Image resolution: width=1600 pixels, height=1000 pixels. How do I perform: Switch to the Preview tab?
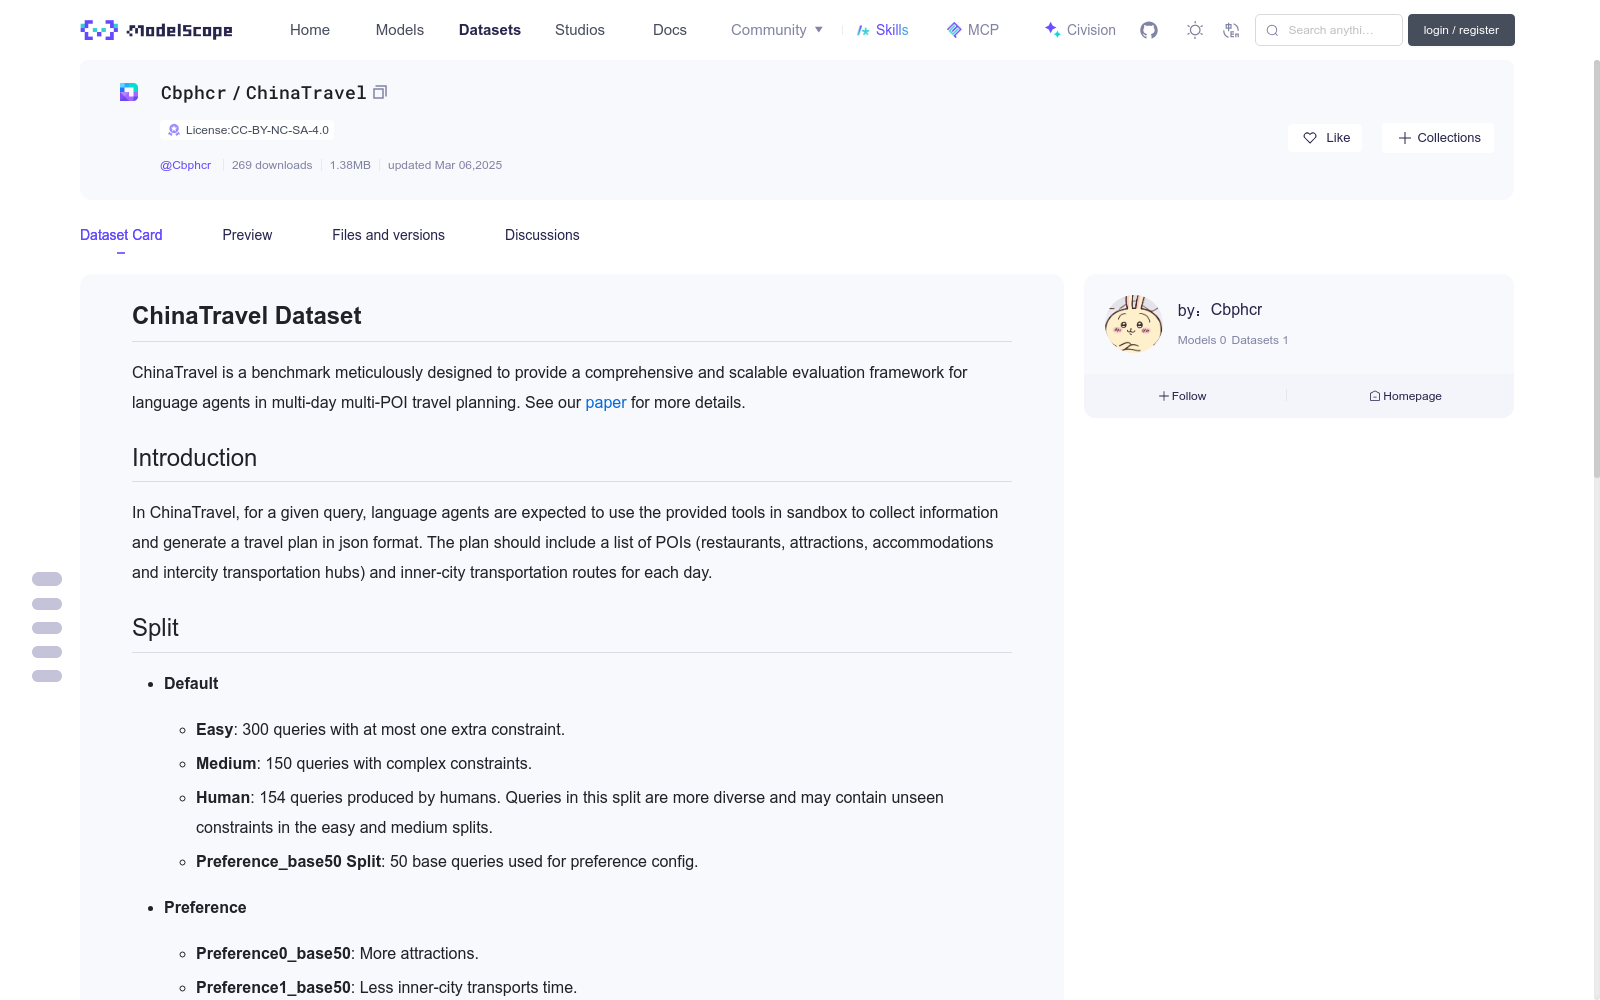tap(247, 235)
